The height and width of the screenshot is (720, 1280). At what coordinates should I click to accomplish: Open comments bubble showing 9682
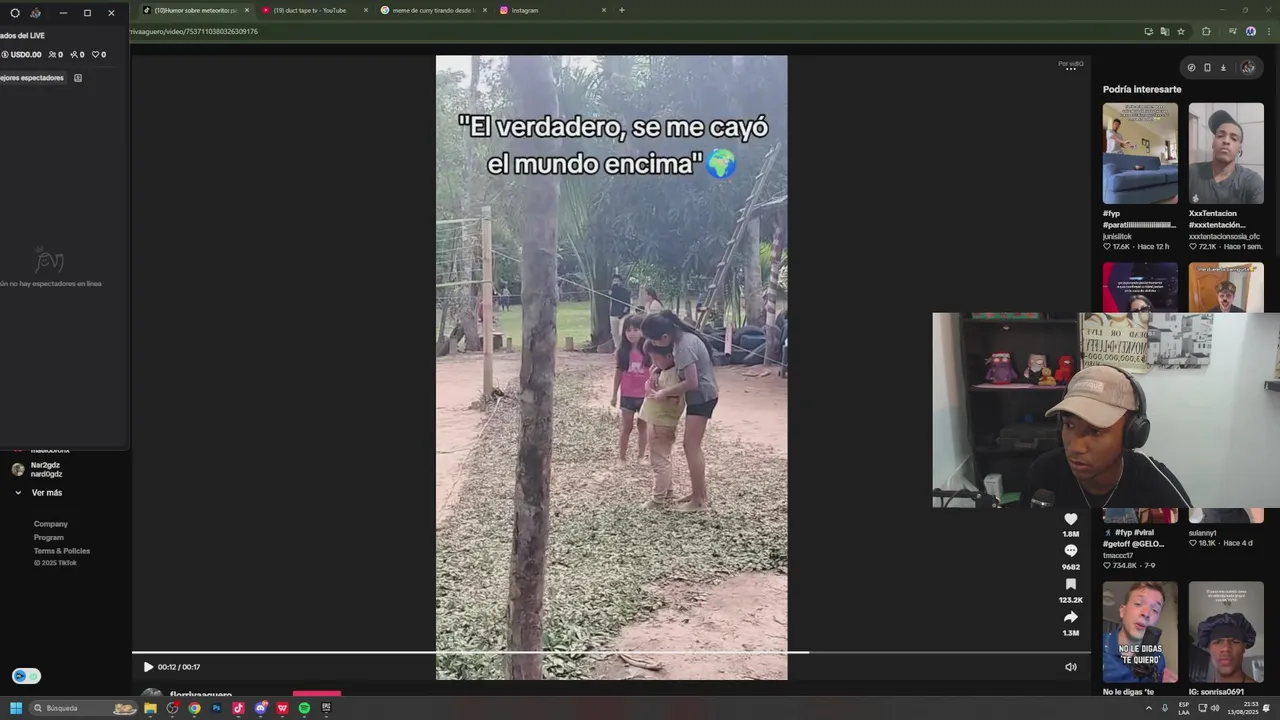click(1071, 551)
